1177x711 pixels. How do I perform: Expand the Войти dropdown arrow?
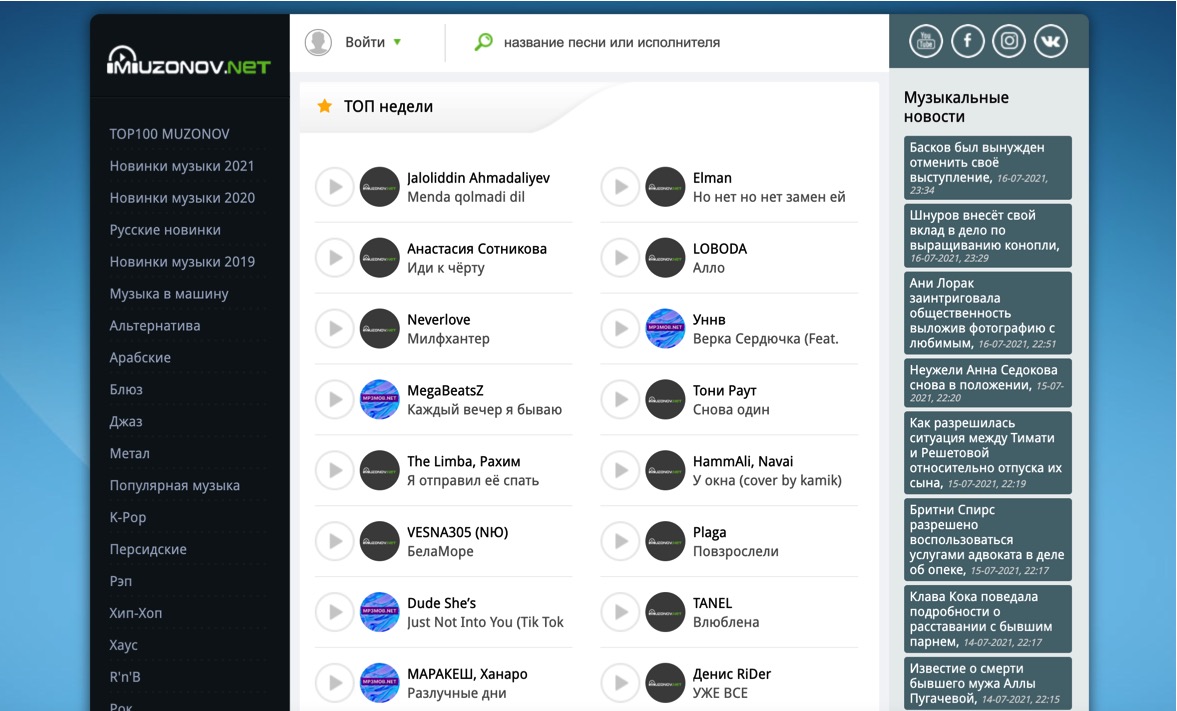[397, 42]
